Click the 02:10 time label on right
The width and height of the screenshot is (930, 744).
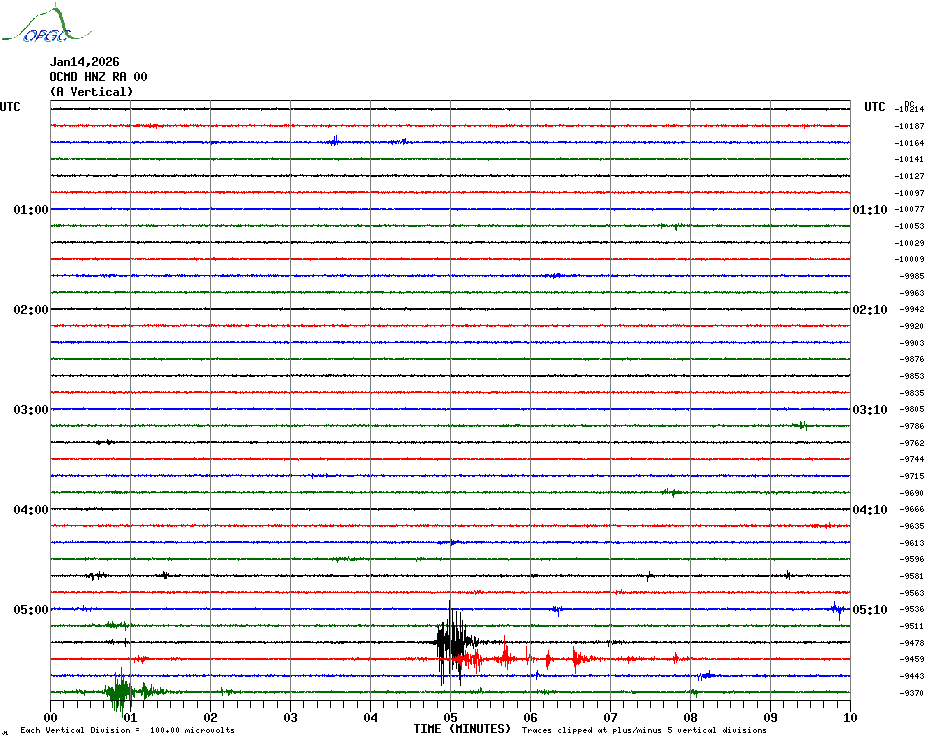pos(869,310)
